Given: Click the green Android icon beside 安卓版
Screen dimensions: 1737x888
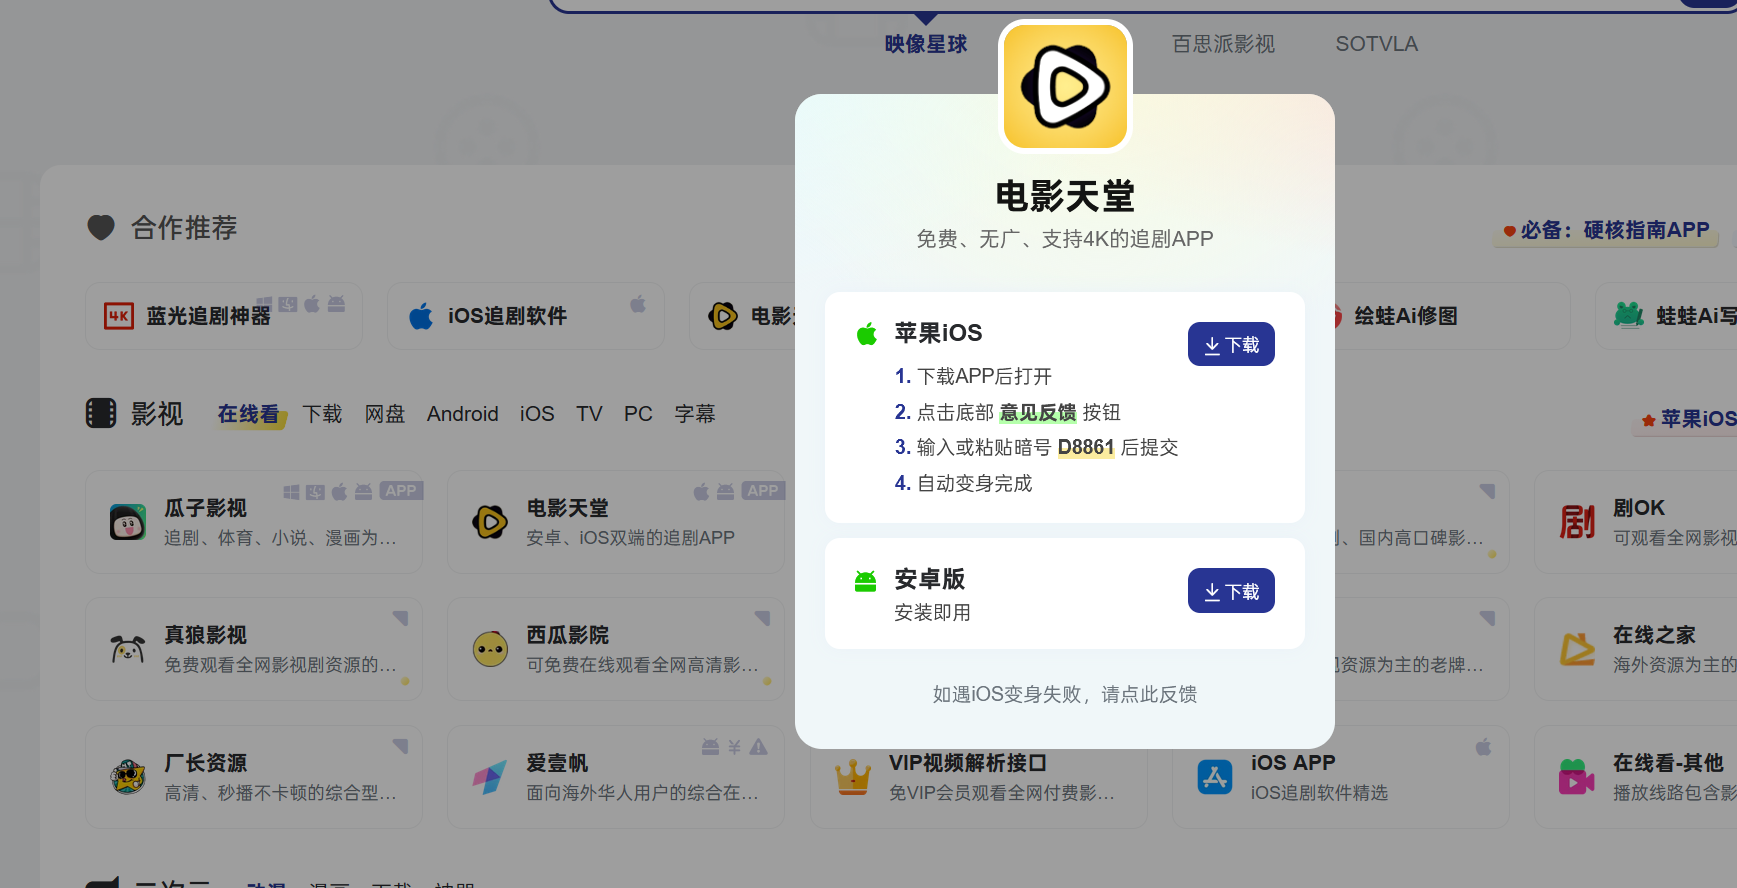Looking at the screenshot, I should (866, 580).
